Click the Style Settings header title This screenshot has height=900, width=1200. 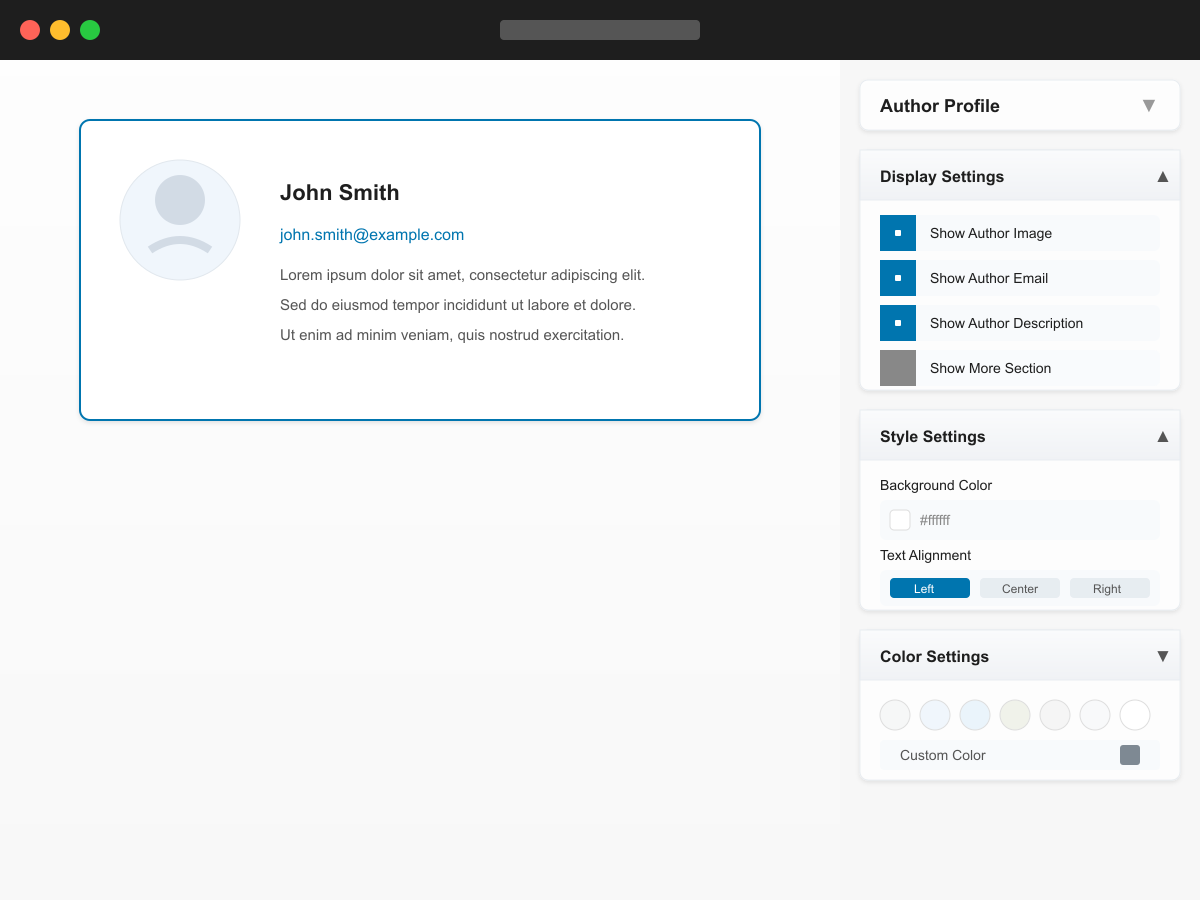point(933,436)
